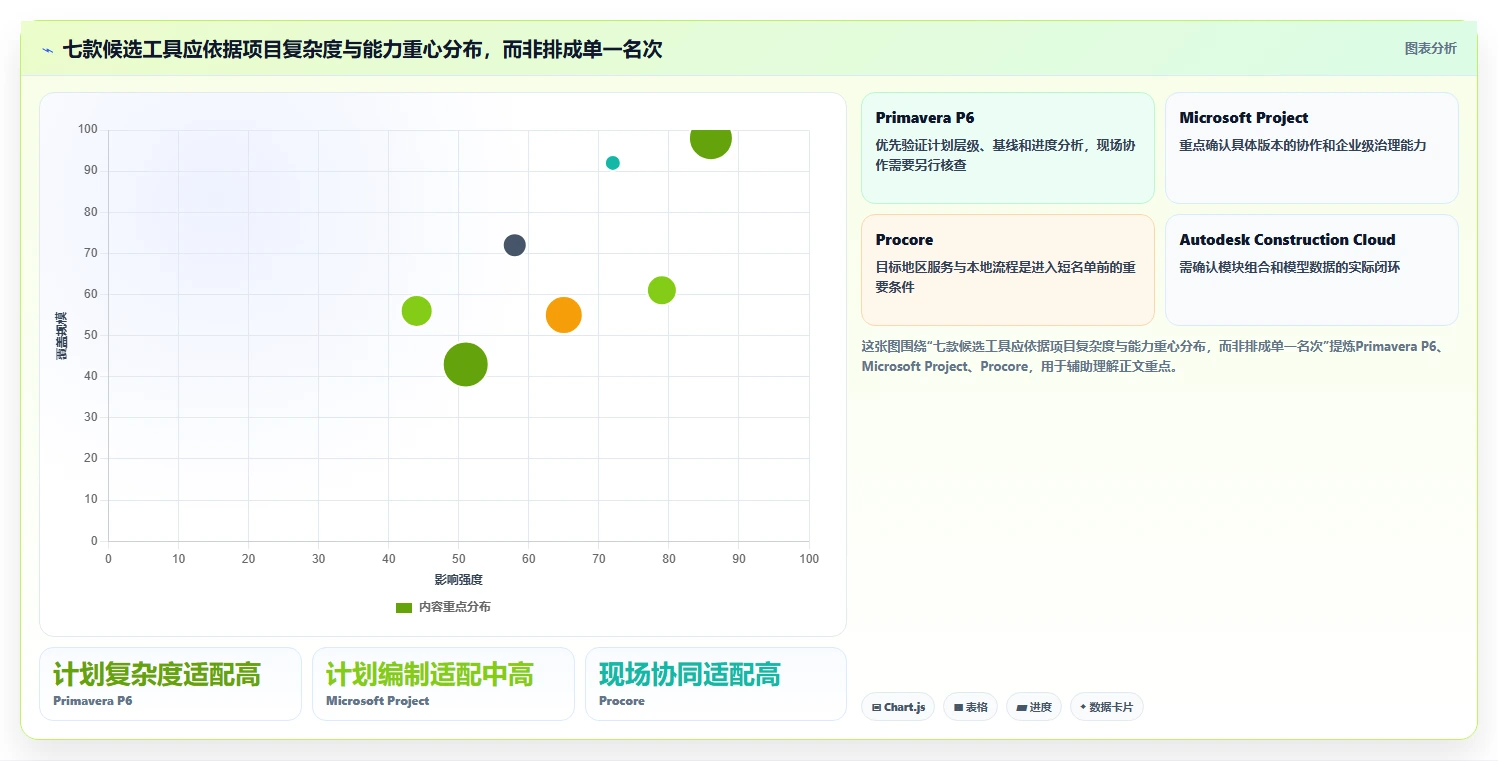Click the 内容重点分布 legend label
This screenshot has width=1498, height=761.
454,607
